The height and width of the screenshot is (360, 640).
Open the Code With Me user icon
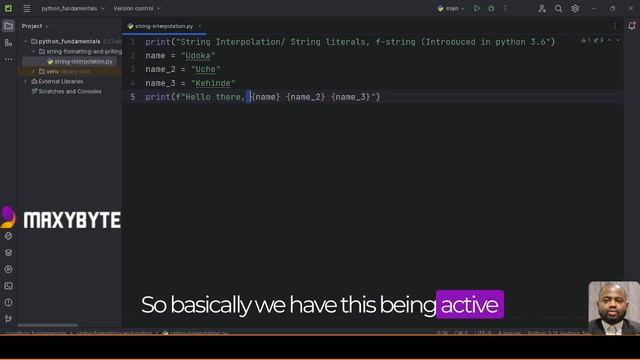542,8
